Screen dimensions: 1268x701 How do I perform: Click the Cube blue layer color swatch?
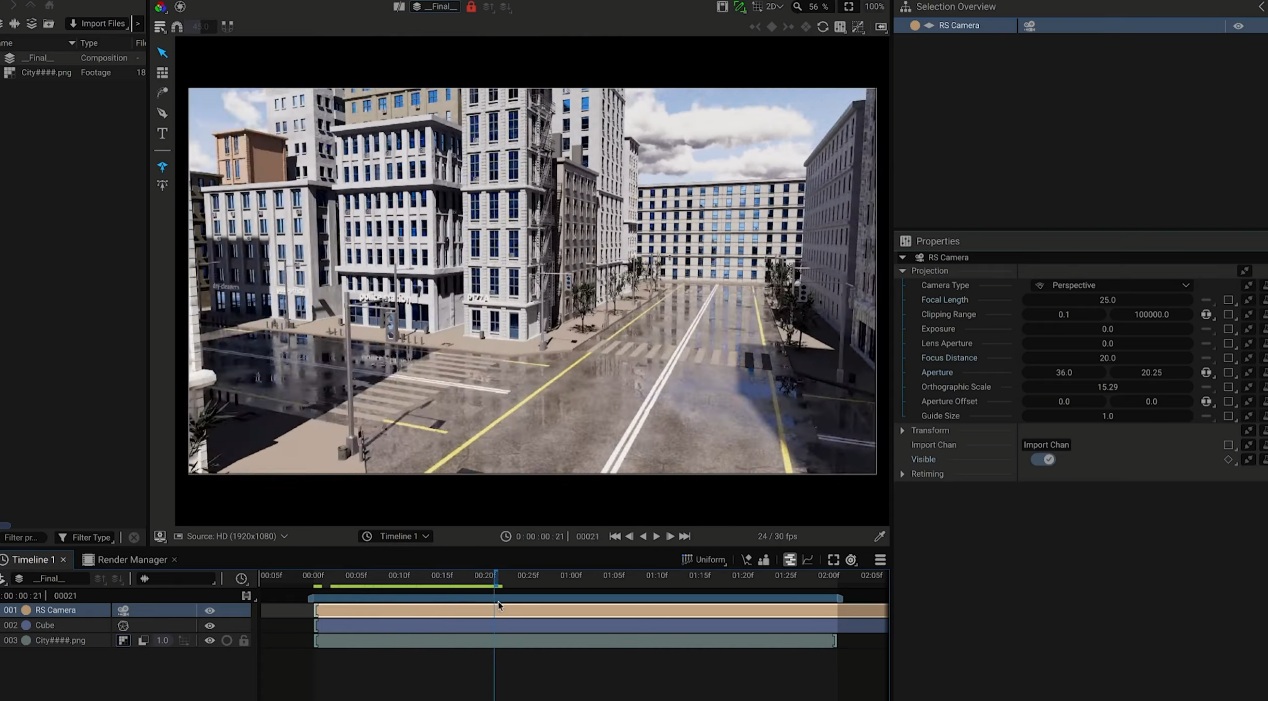(26, 626)
